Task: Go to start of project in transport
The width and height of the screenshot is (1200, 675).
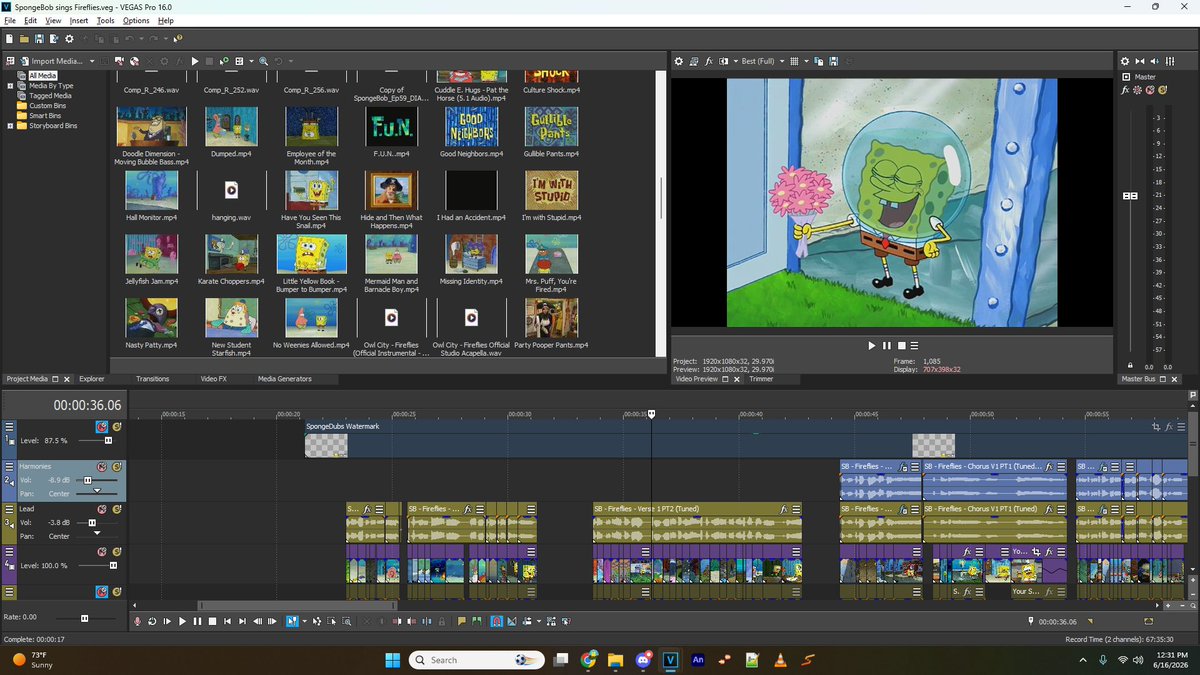Action: pos(227,621)
